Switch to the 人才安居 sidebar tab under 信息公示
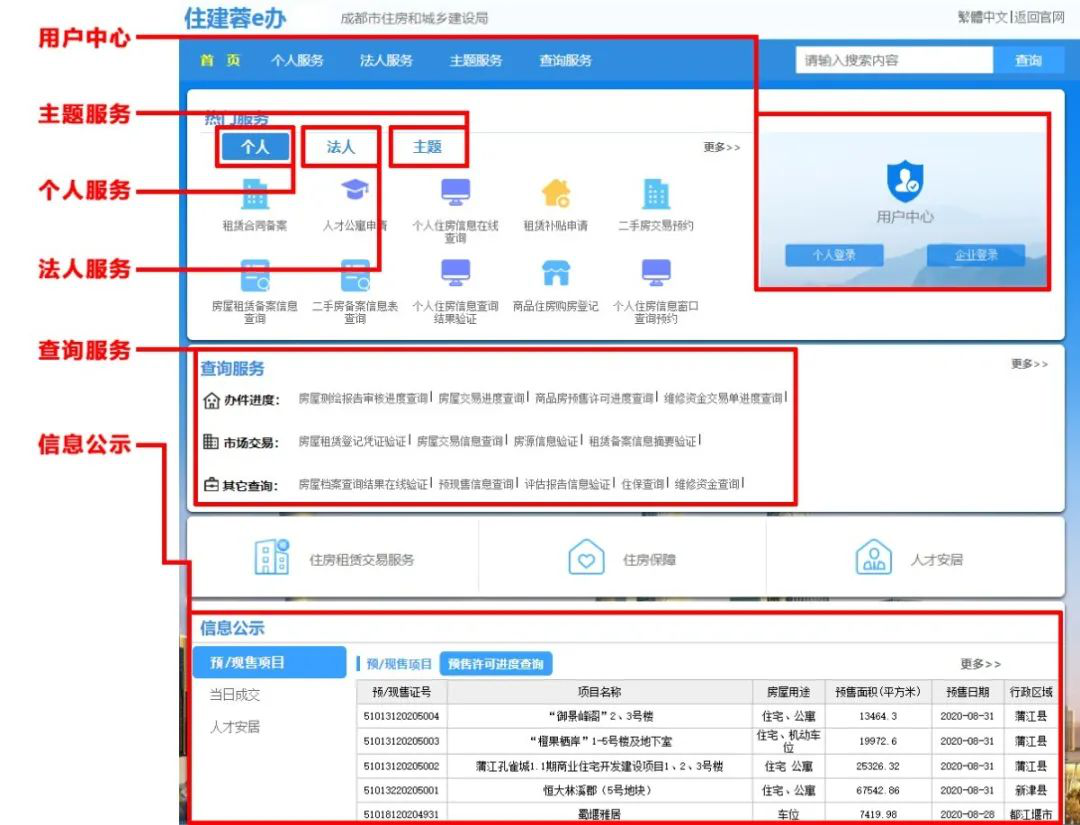The width and height of the screenshot is (1080, 825). [x=235, y=727]
